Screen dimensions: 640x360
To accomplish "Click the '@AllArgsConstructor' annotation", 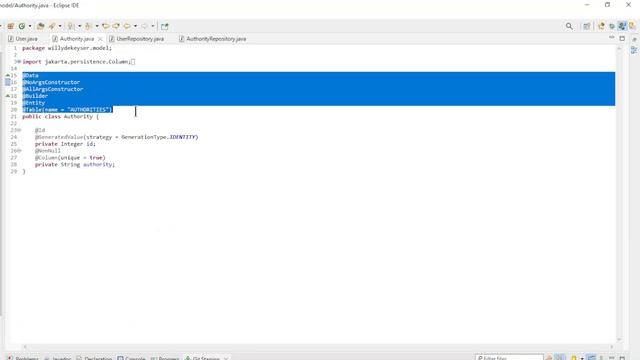I will point(53,89).
